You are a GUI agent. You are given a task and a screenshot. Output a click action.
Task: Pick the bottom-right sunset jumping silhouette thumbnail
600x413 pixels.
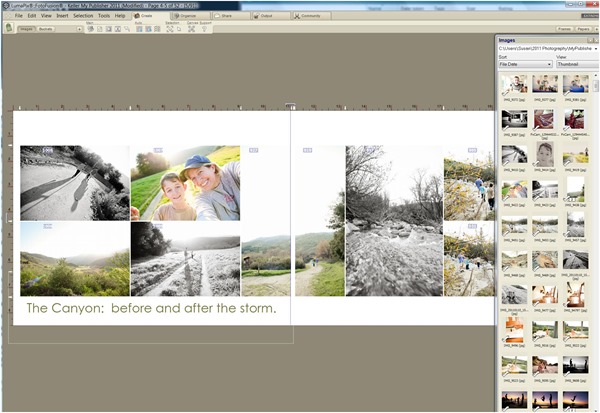[576, 400]
